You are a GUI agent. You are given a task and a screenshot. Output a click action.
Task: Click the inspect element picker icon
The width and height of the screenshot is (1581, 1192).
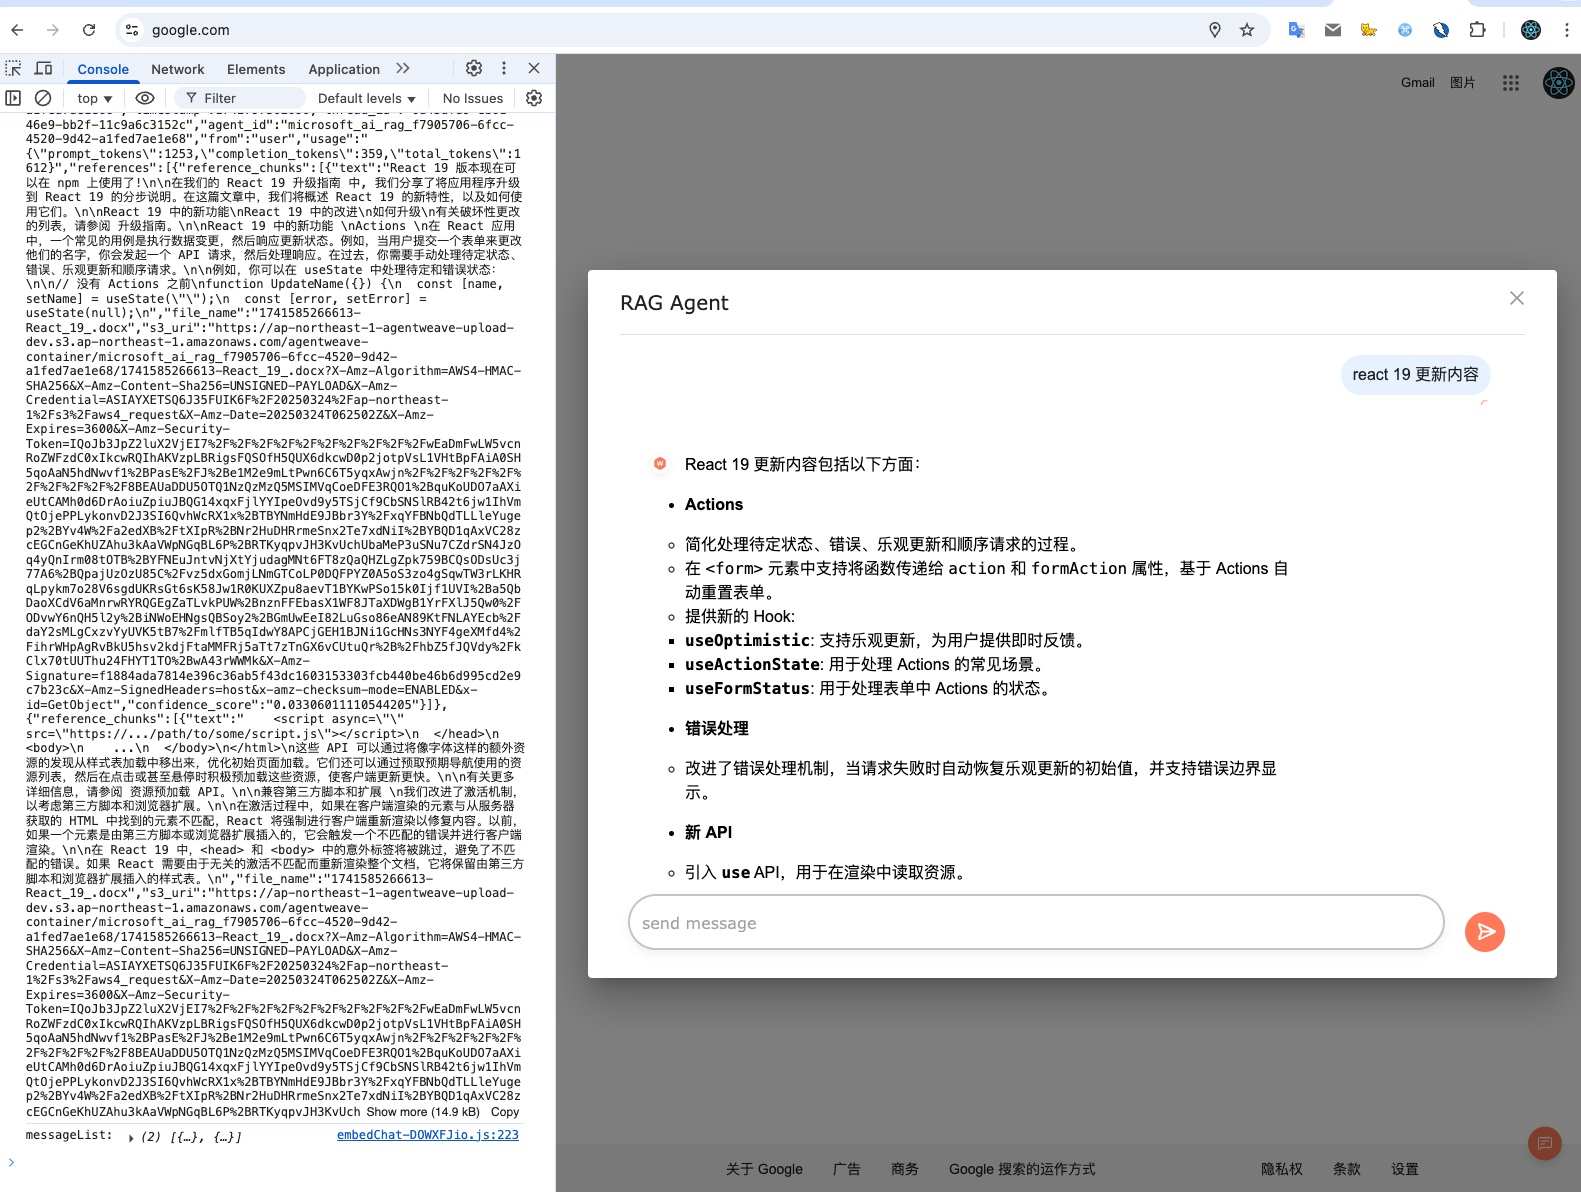(x=13, y=68)
